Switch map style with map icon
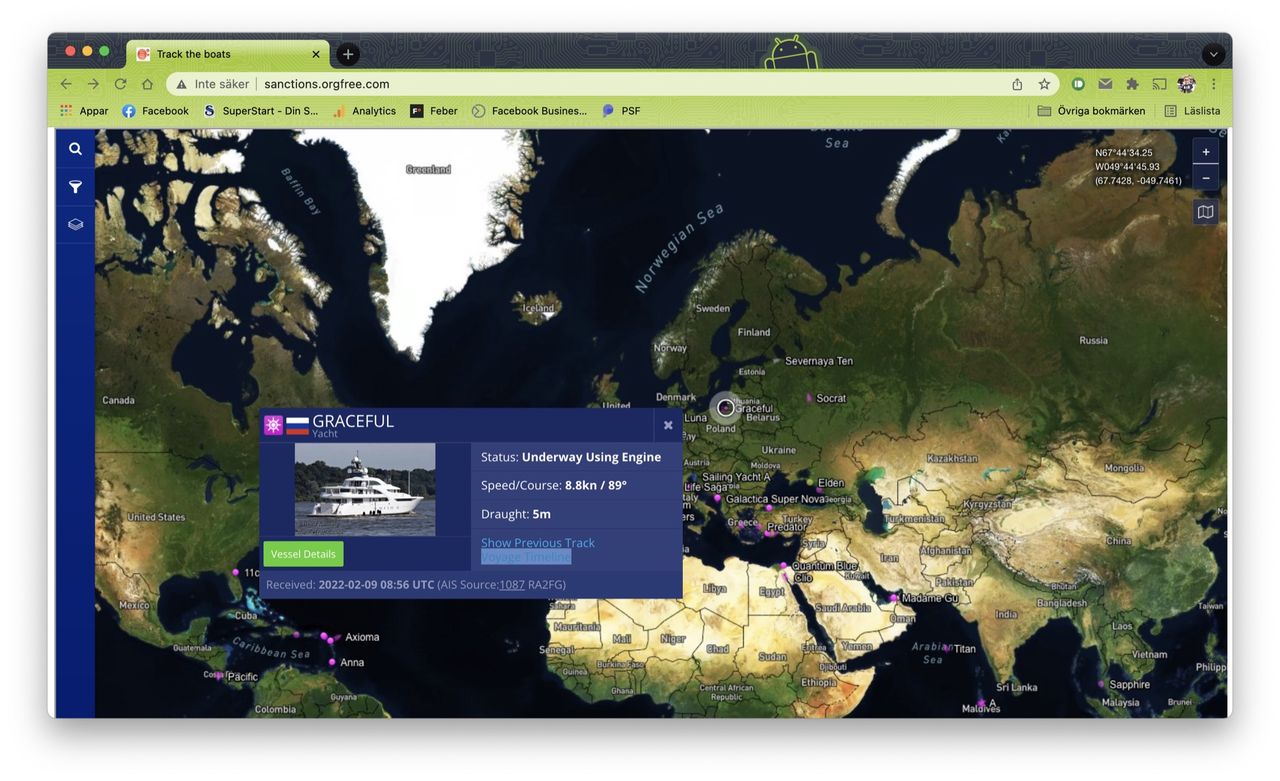This screenshot has width=1280, height=781. (1206, 212)
